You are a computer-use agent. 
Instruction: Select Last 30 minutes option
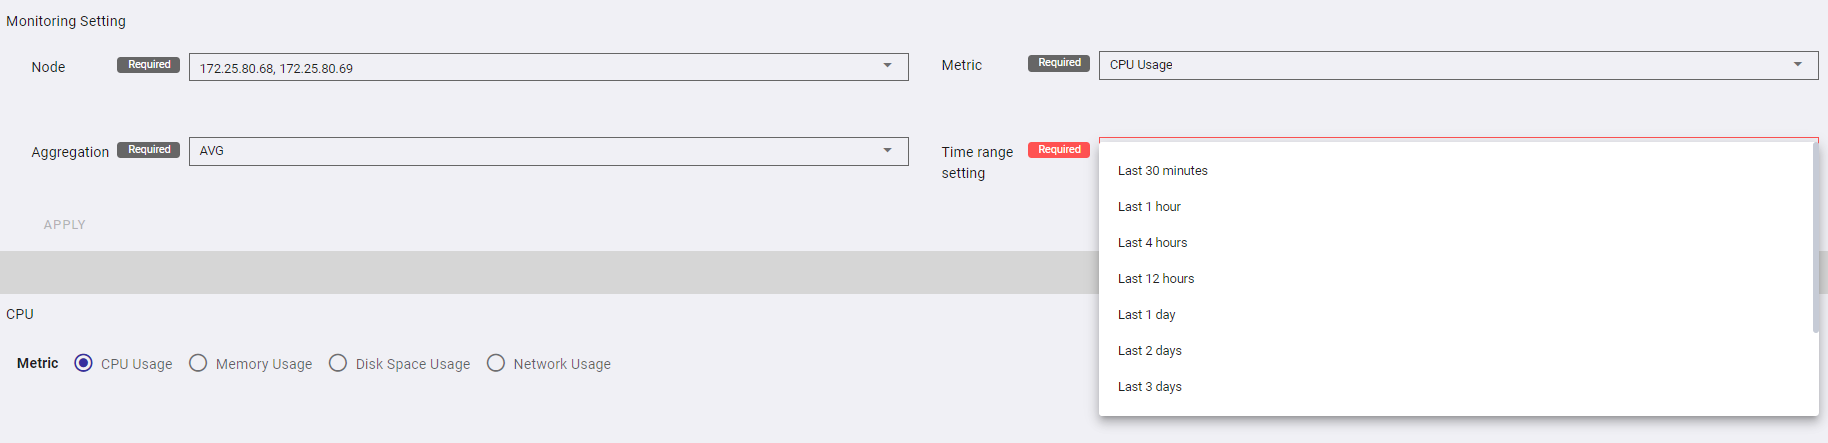(1162, 171)
